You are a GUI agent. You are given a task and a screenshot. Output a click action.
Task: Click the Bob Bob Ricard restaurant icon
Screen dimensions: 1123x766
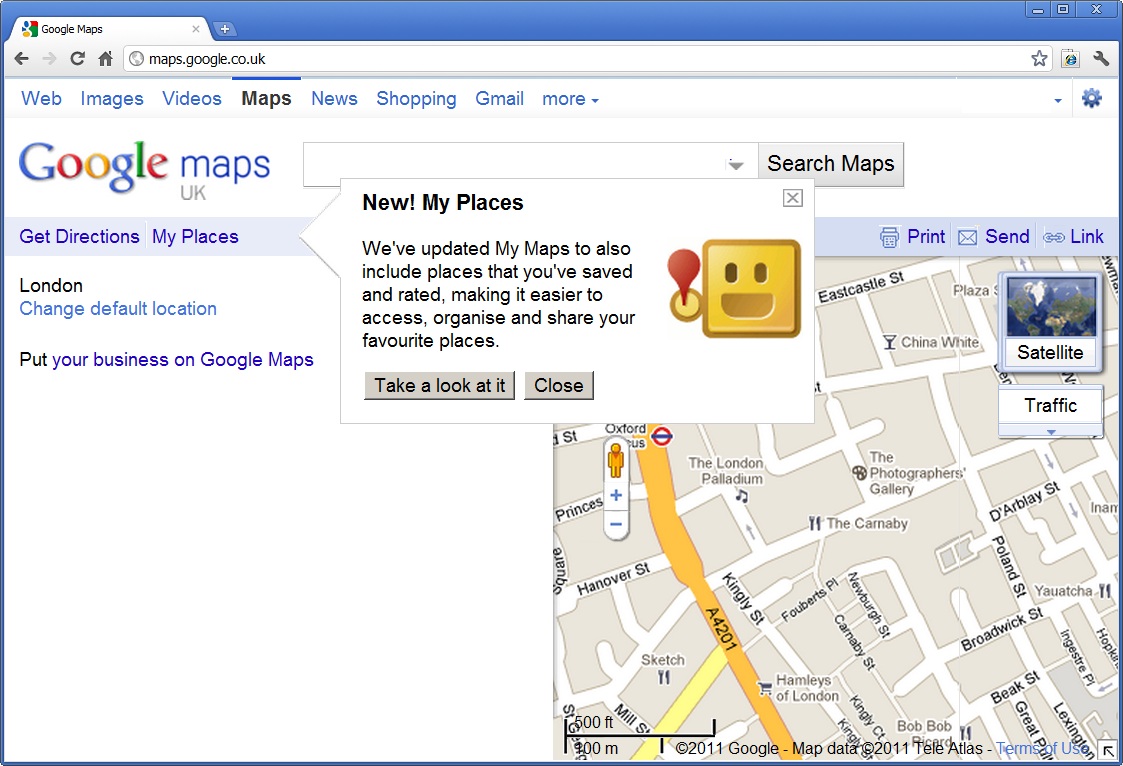point(965,732)
